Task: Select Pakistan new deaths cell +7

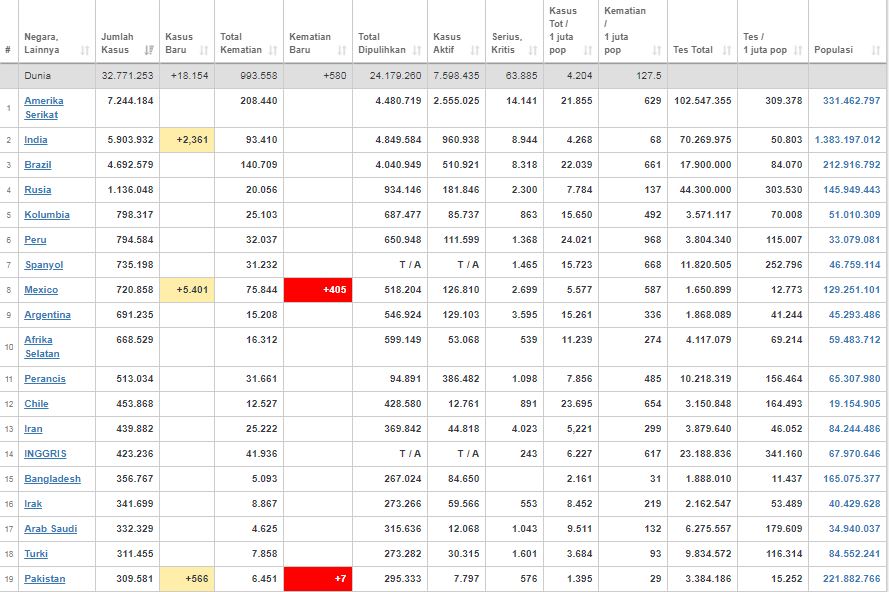Action: tap(318, 579)
